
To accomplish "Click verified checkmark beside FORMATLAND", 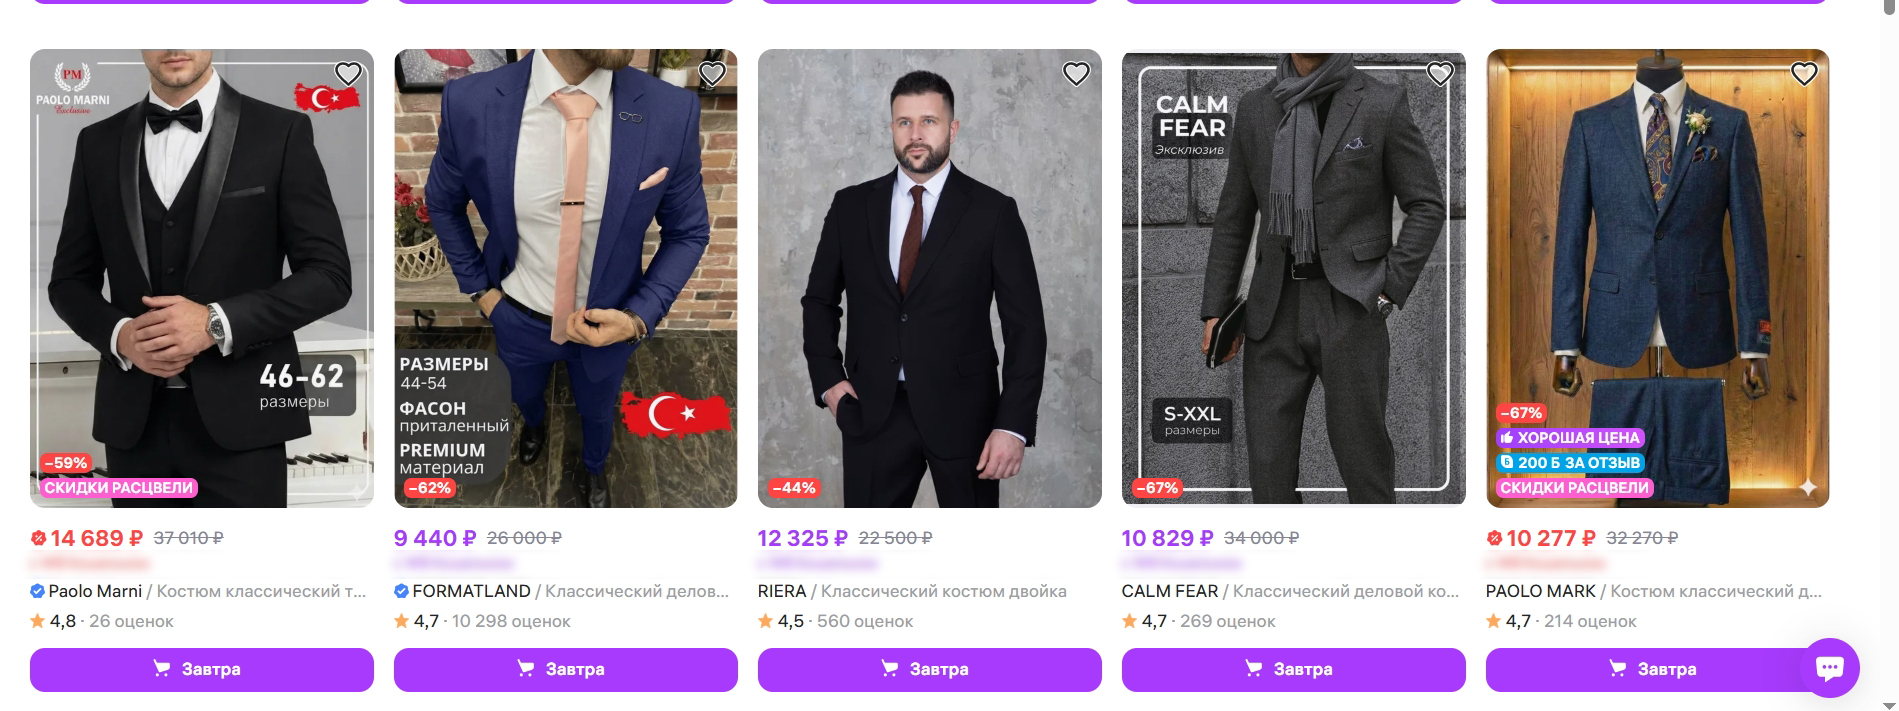I will (402, 591).
